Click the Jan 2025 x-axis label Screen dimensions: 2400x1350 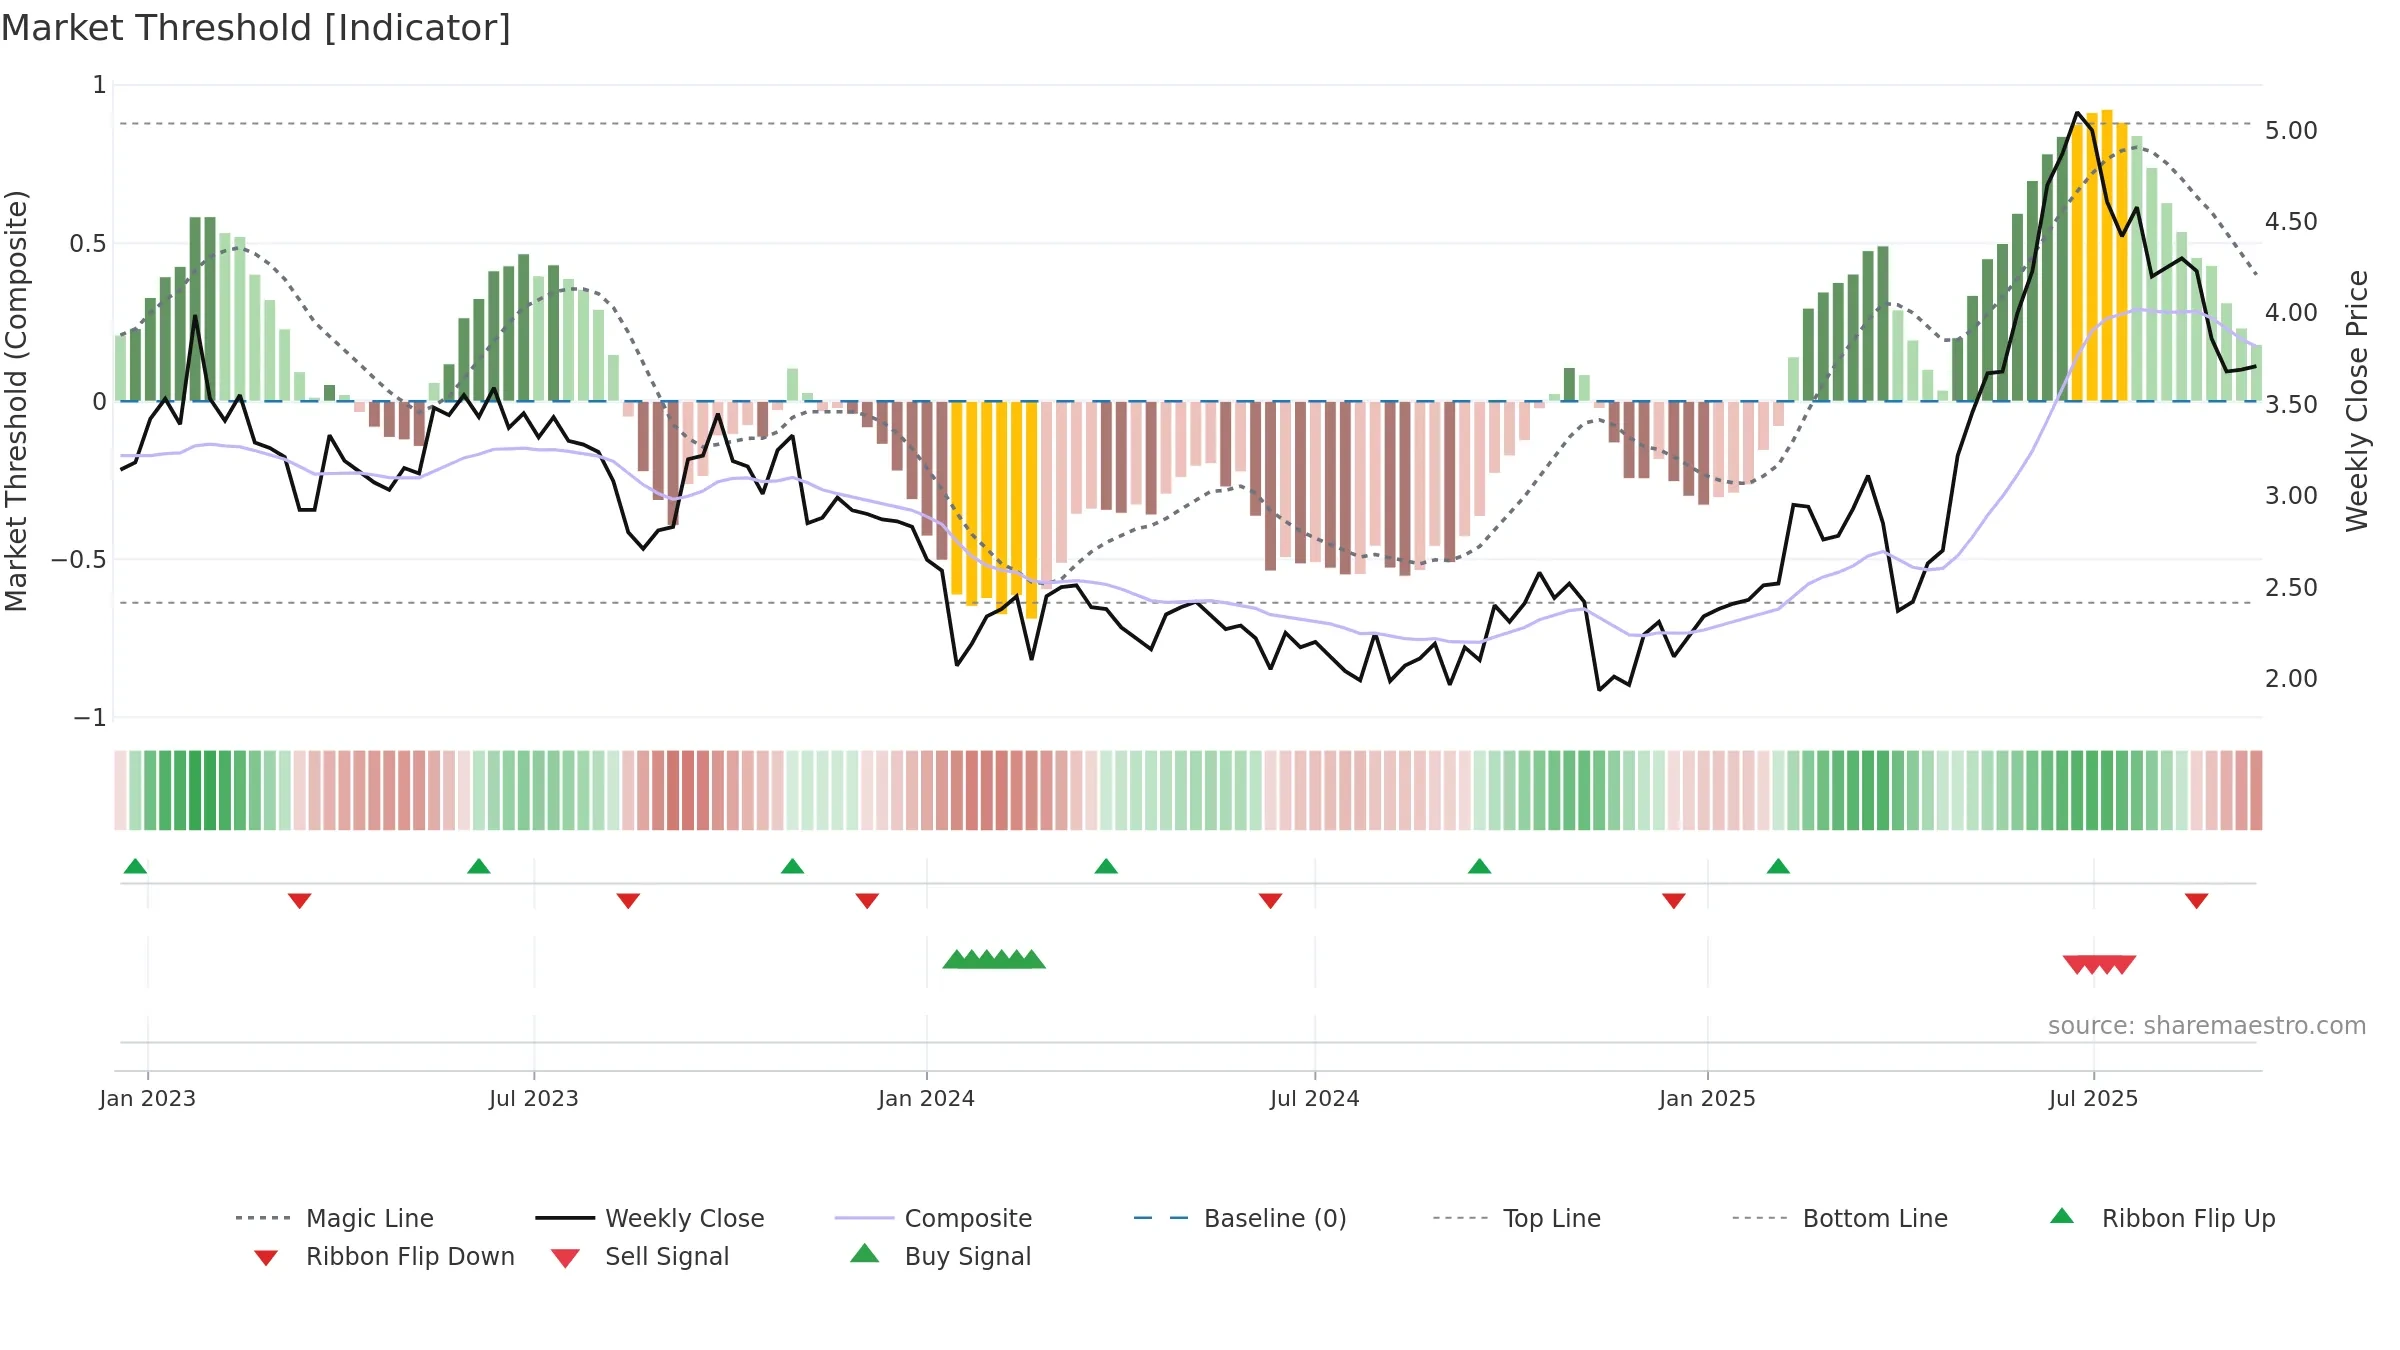pyautogui.click(x=1707, y=1098)
